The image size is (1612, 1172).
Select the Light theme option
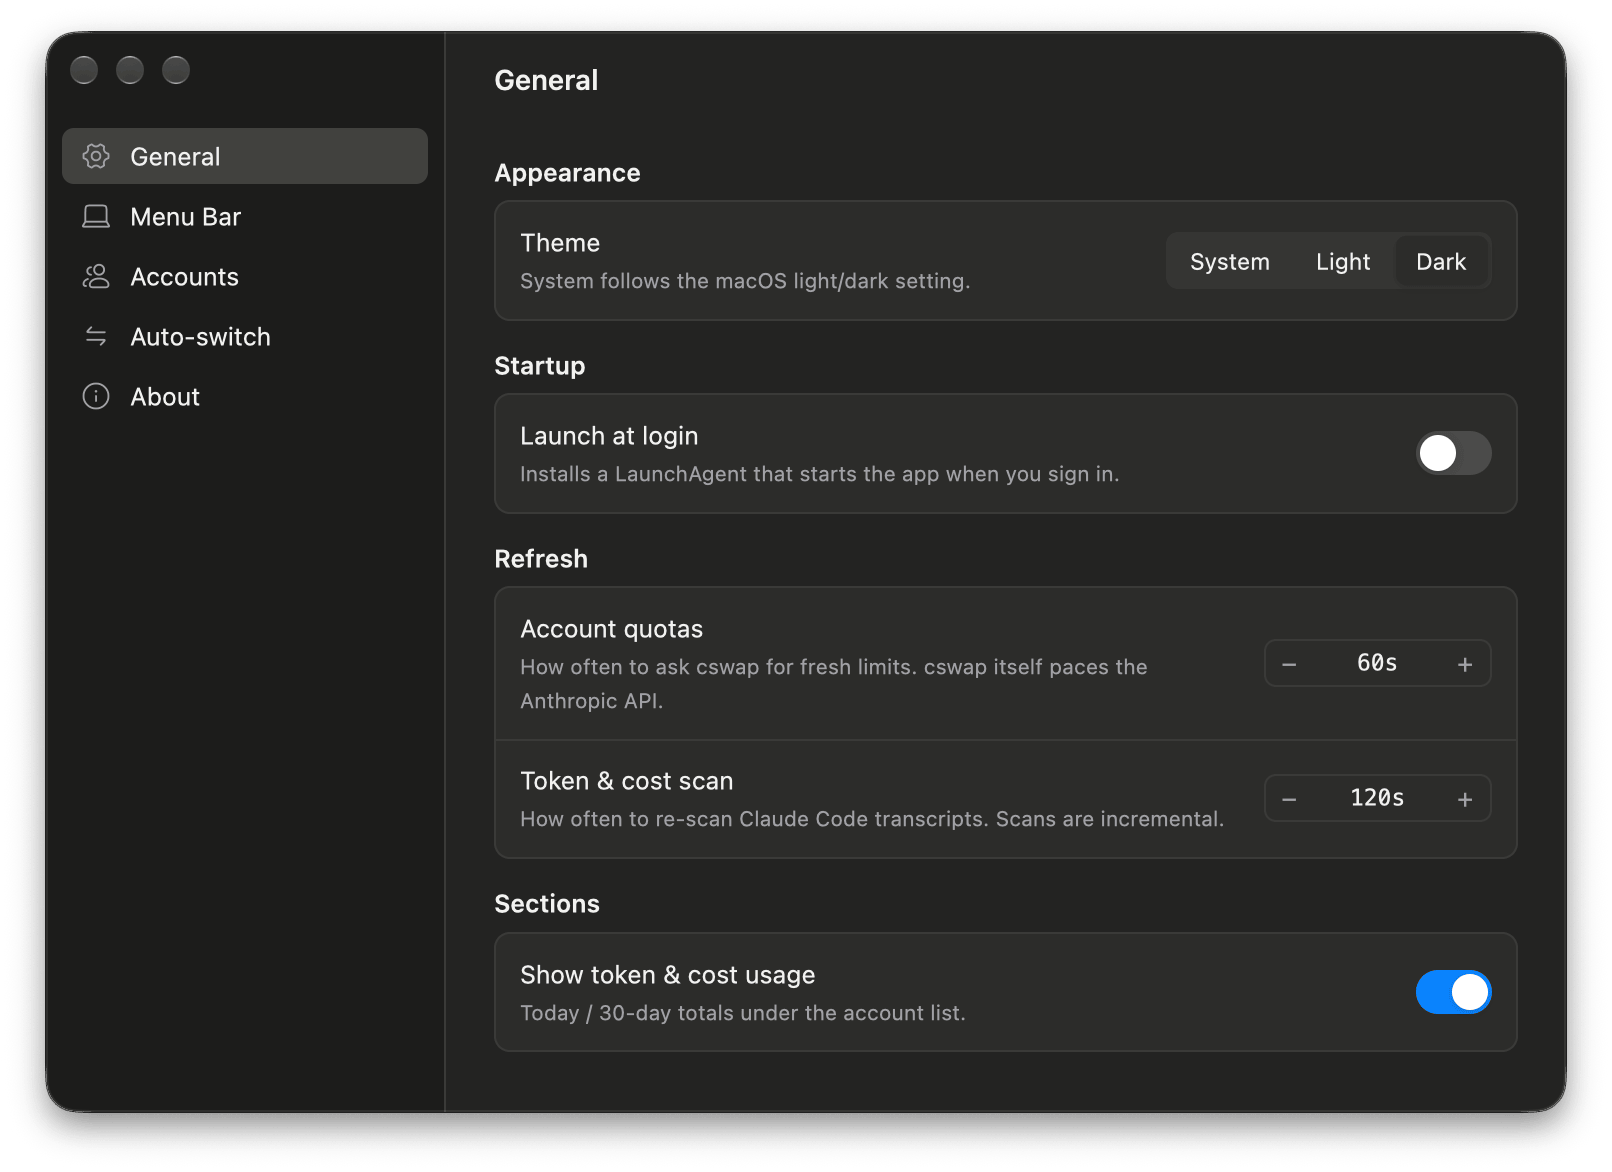1342,261
